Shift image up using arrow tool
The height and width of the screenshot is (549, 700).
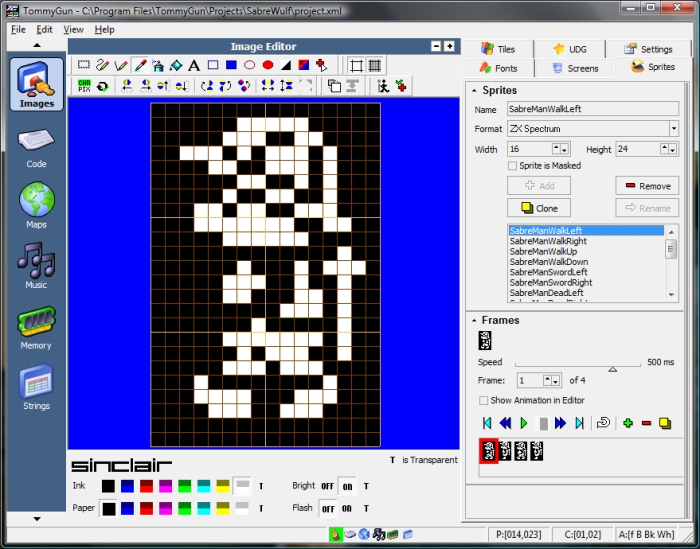tap(163, 86)
